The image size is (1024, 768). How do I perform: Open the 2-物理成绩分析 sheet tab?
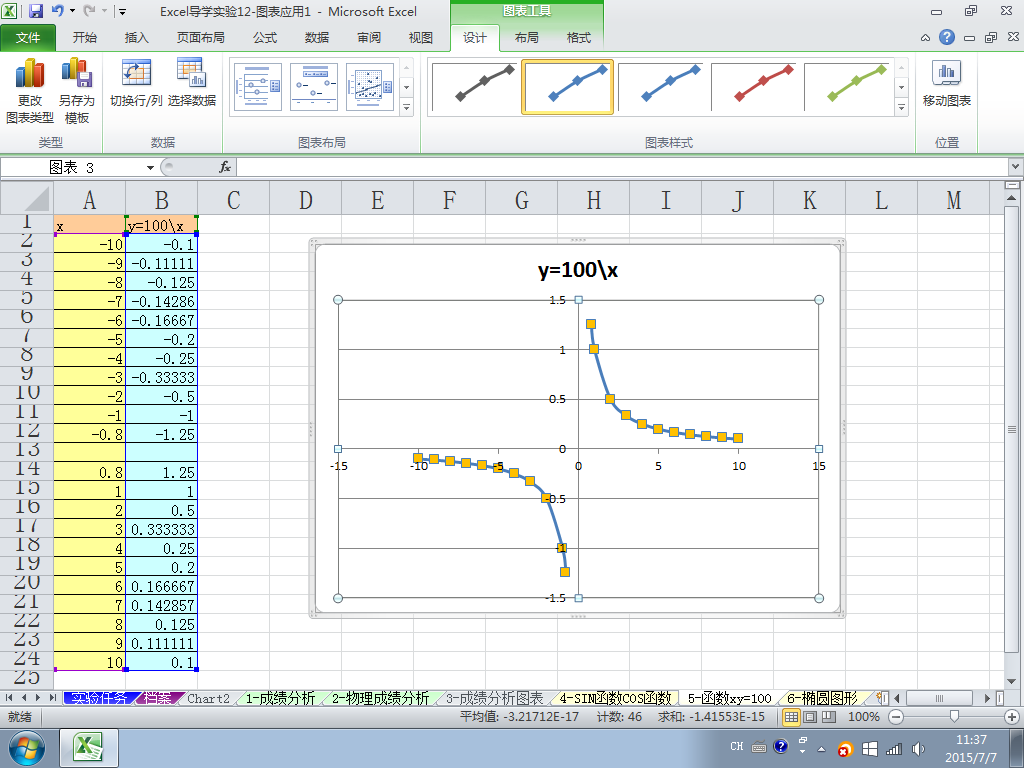(380, 698)
